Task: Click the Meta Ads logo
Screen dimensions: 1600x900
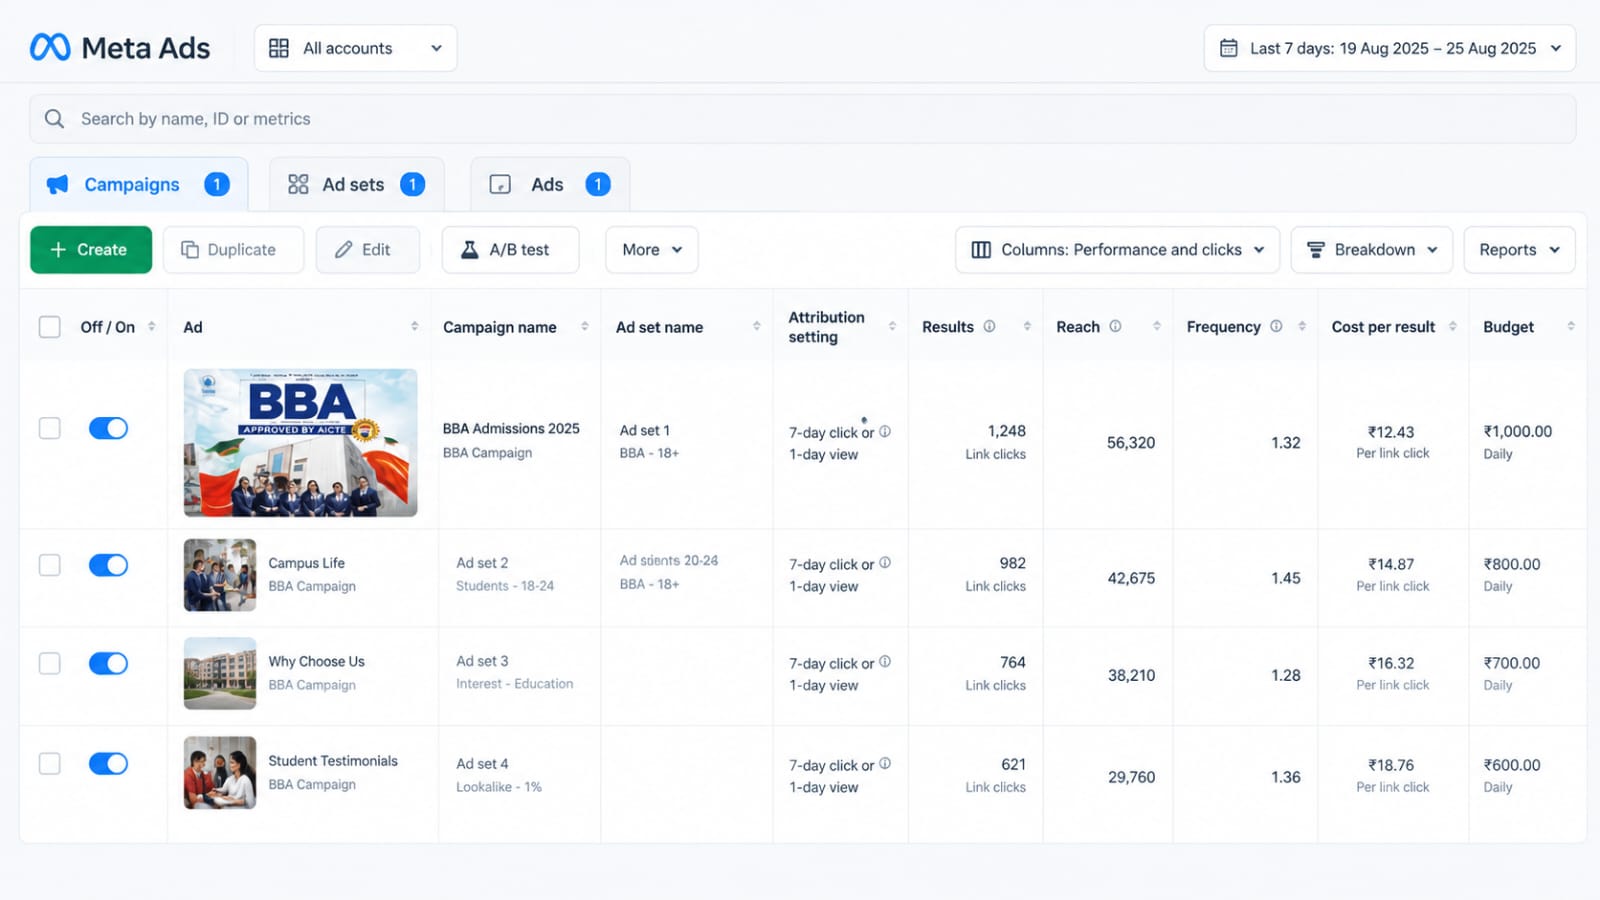Action: [120, 48]
